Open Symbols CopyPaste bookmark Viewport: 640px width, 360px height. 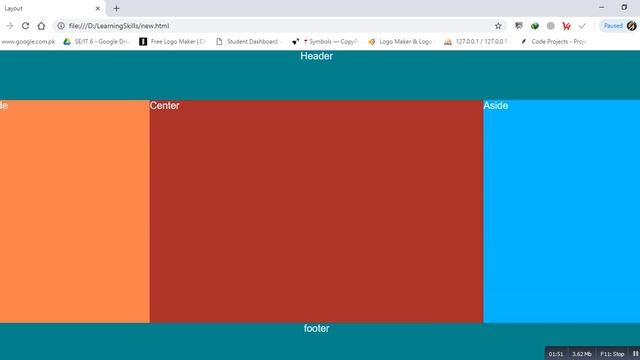pyautogui.click(x=325, y=42)
